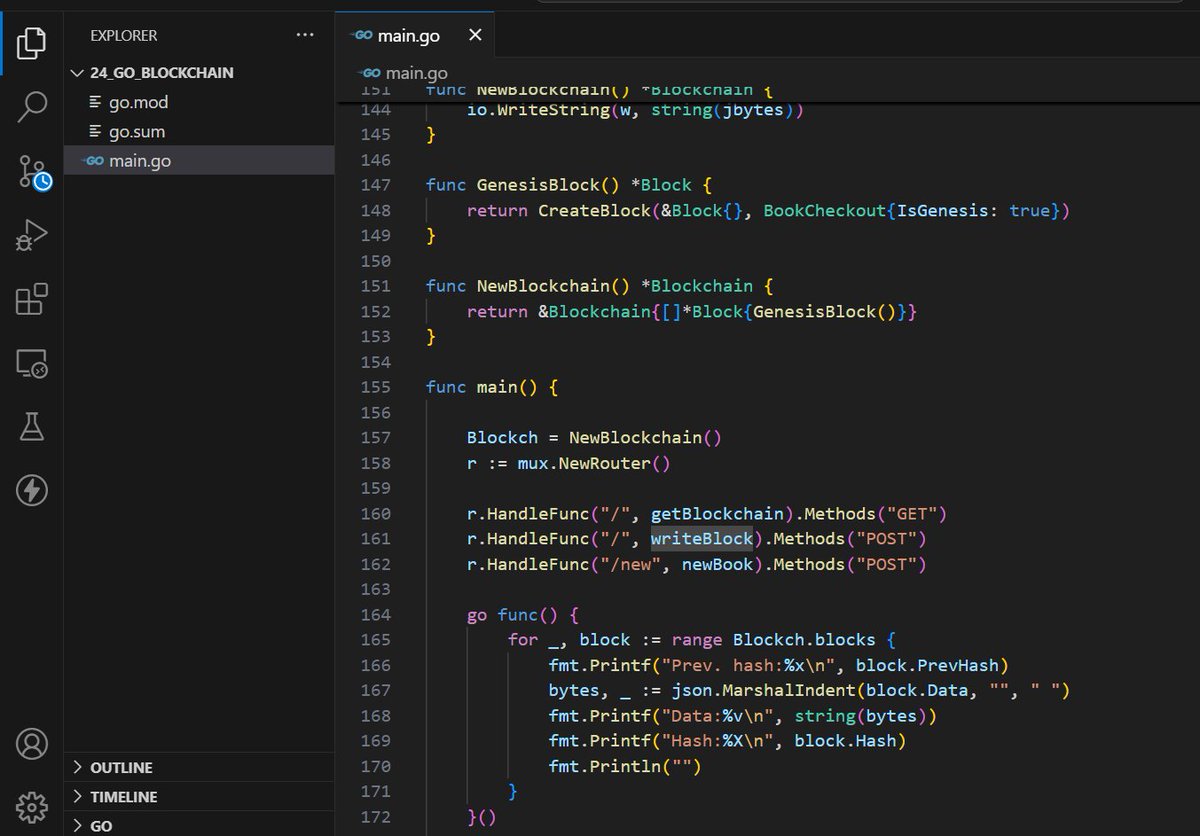The image size is (1200, 836).
Task: Open the Accounts menu
Action: coord(32,744)
